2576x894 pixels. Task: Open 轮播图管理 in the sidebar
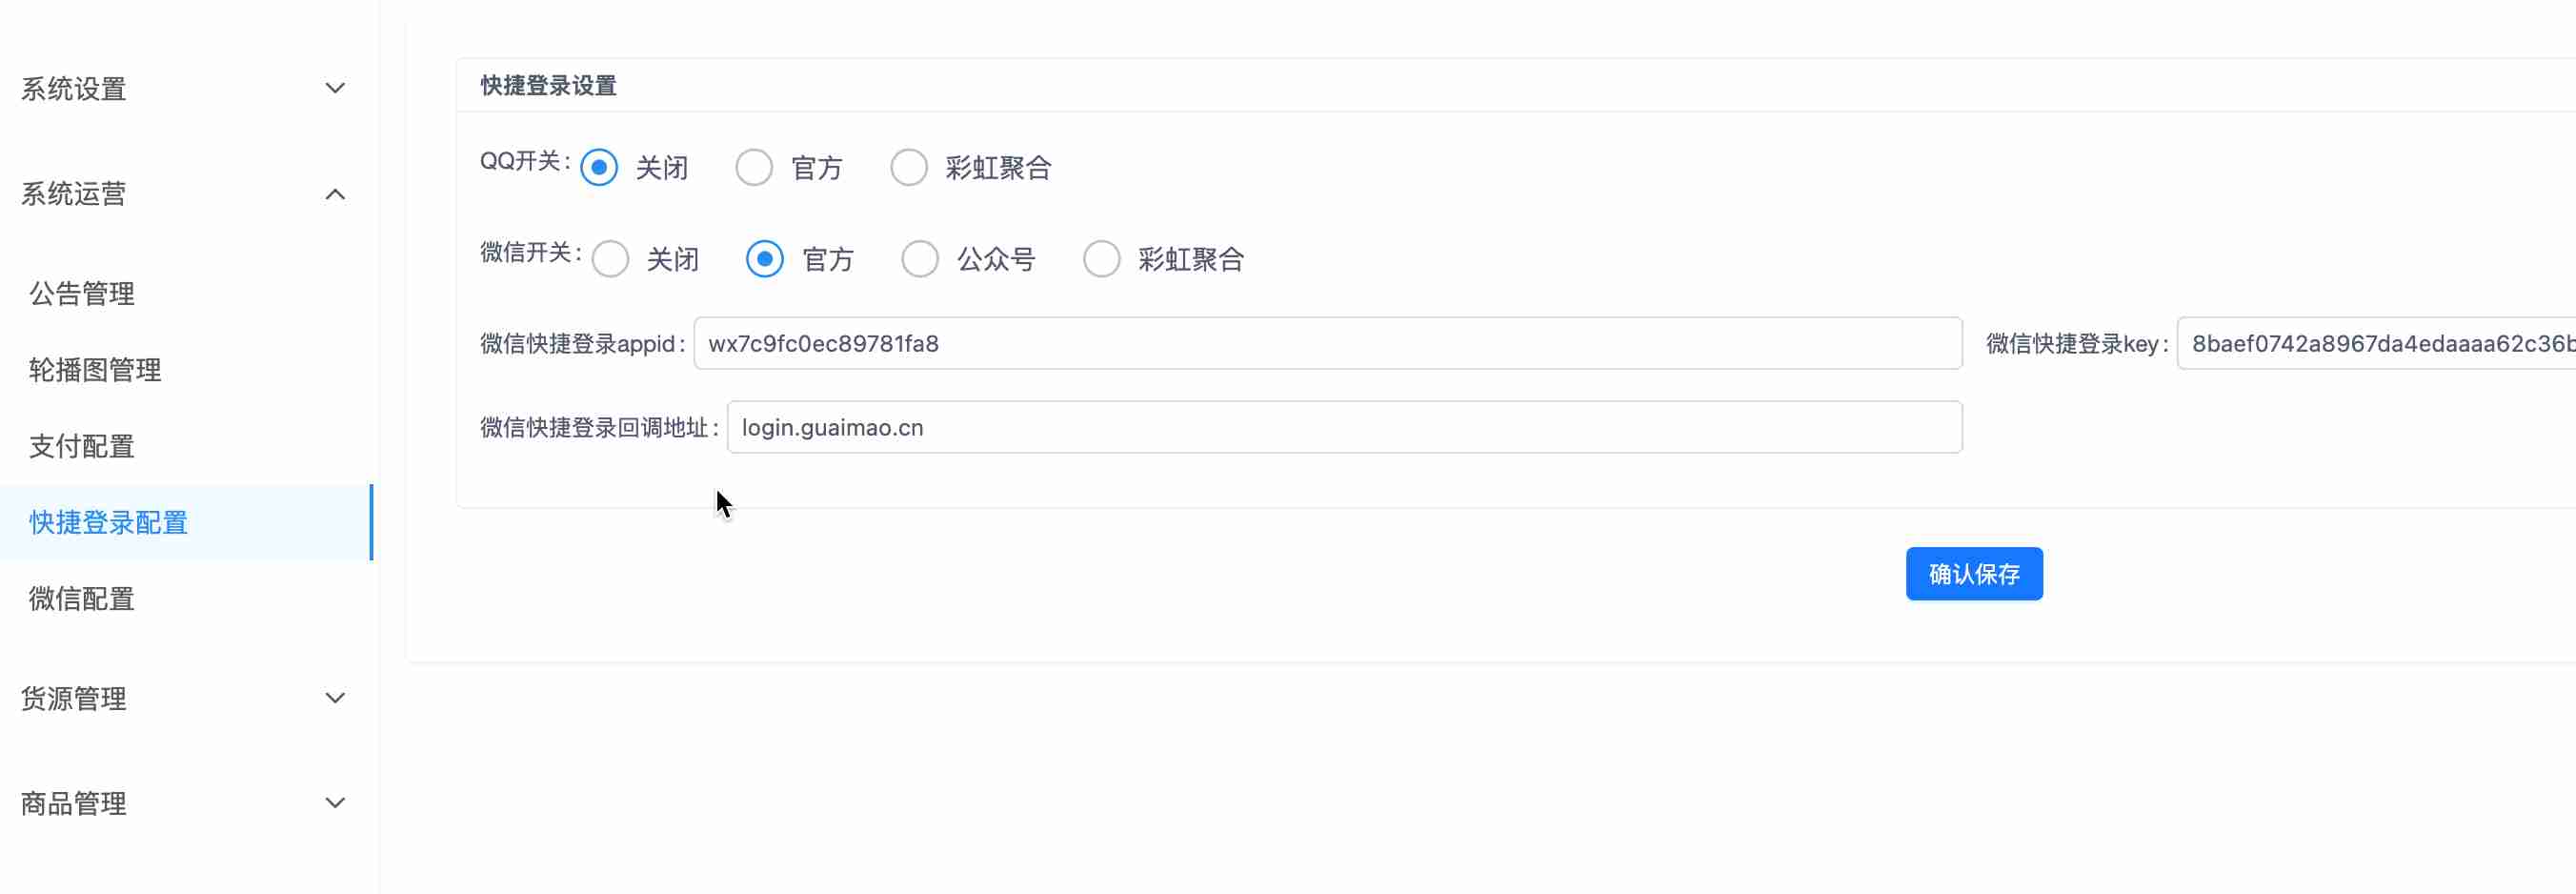[x=95, y=370]
